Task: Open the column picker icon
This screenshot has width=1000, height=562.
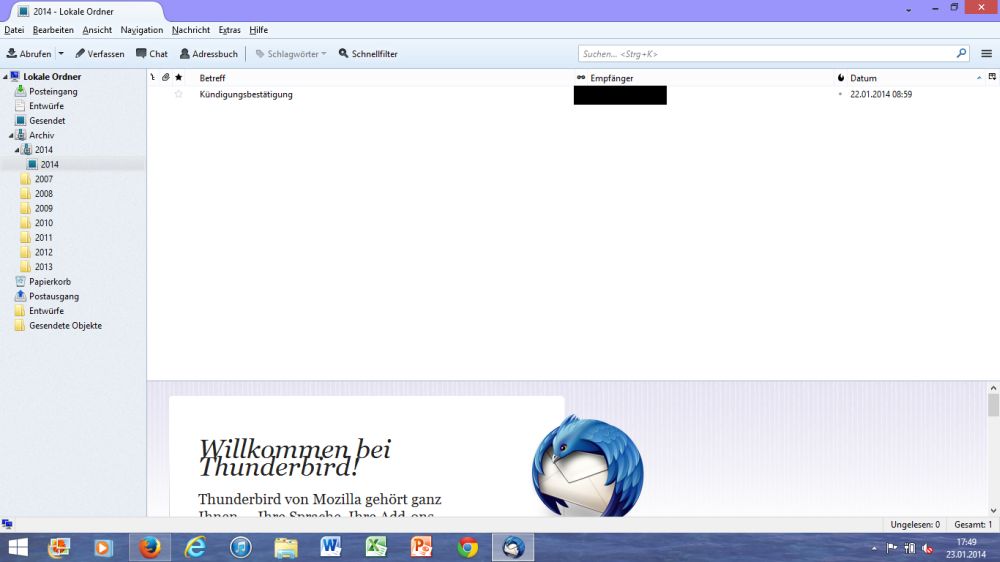Action: click(992, 77)
